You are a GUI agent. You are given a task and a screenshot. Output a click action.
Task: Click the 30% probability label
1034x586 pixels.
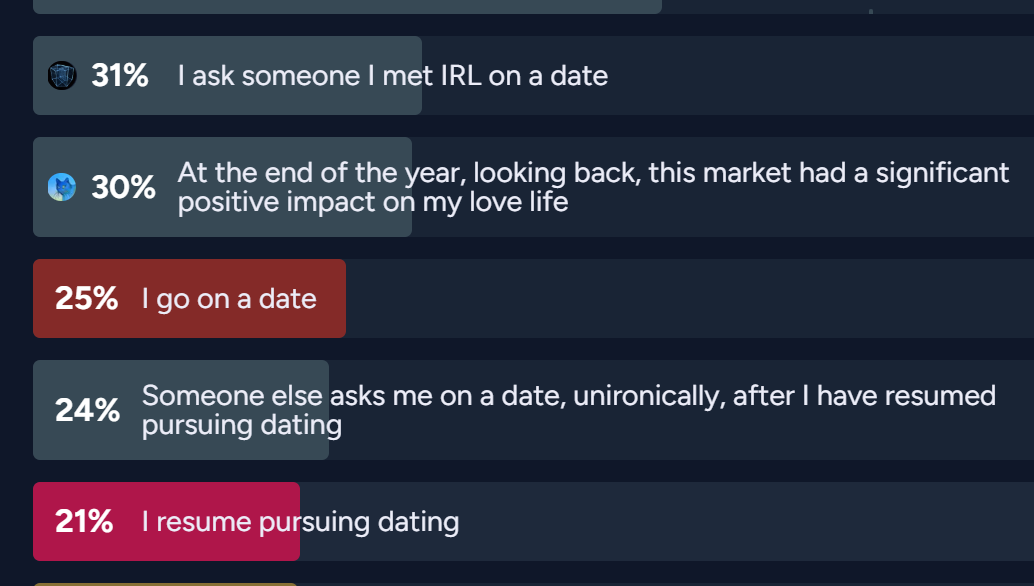tap(123, 187)
